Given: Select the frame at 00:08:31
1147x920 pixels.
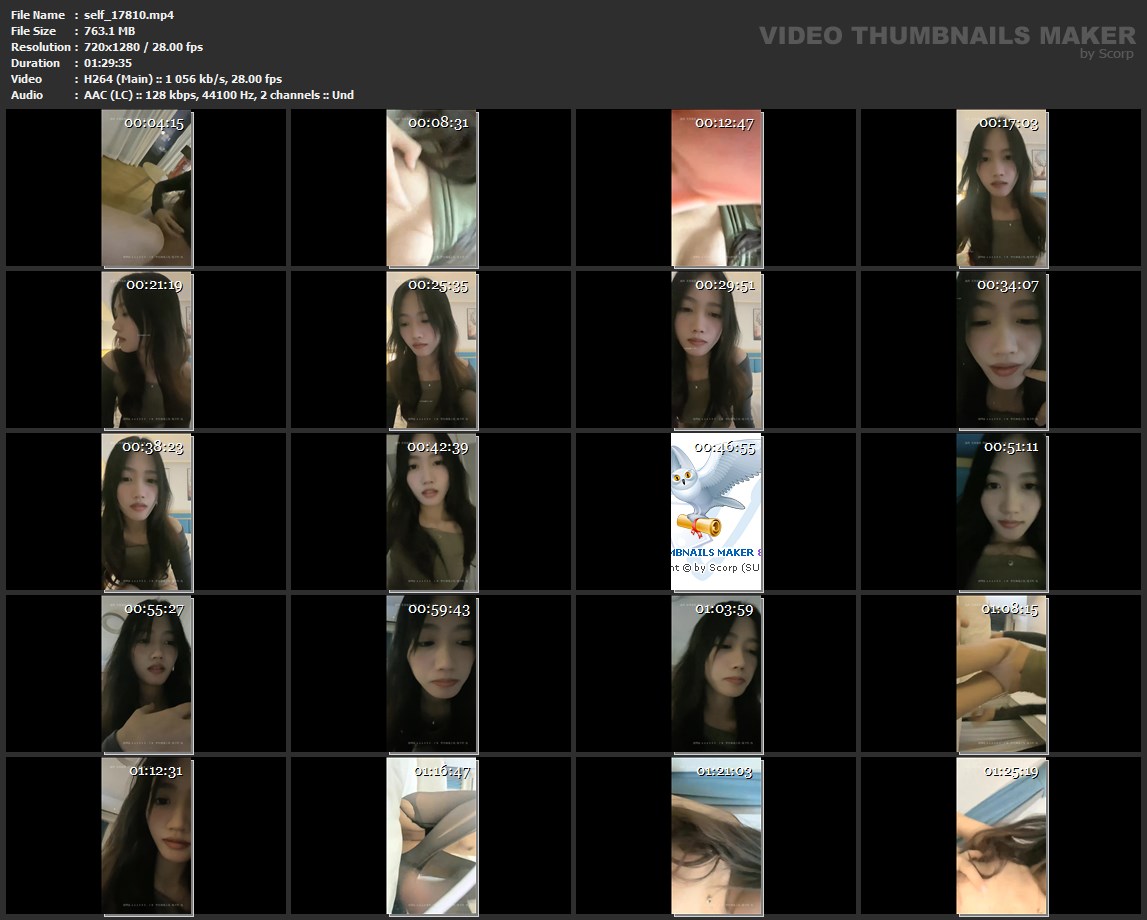Looking at the screenshot, I should pos(432,189).
